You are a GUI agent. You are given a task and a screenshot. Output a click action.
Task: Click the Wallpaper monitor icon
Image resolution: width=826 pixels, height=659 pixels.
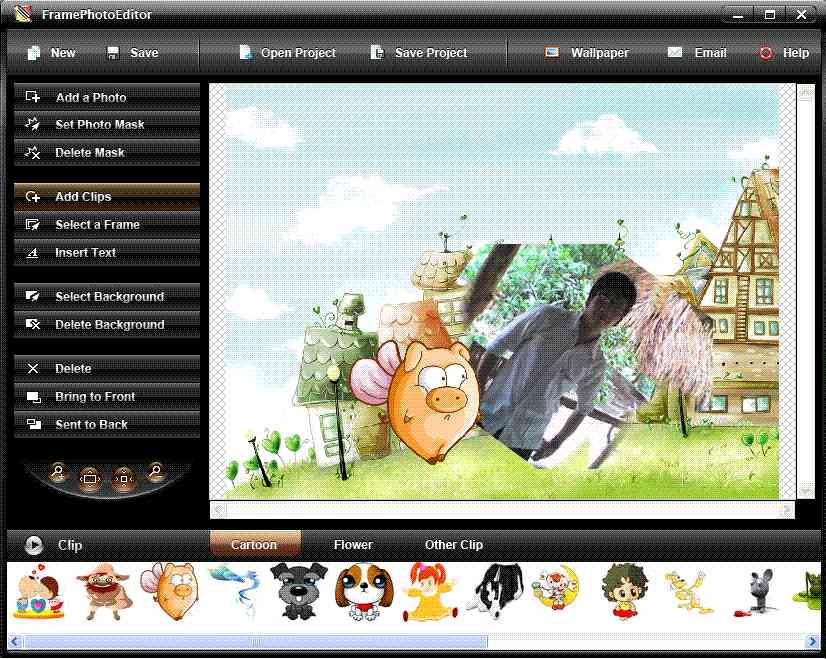(x=552, y=53)
